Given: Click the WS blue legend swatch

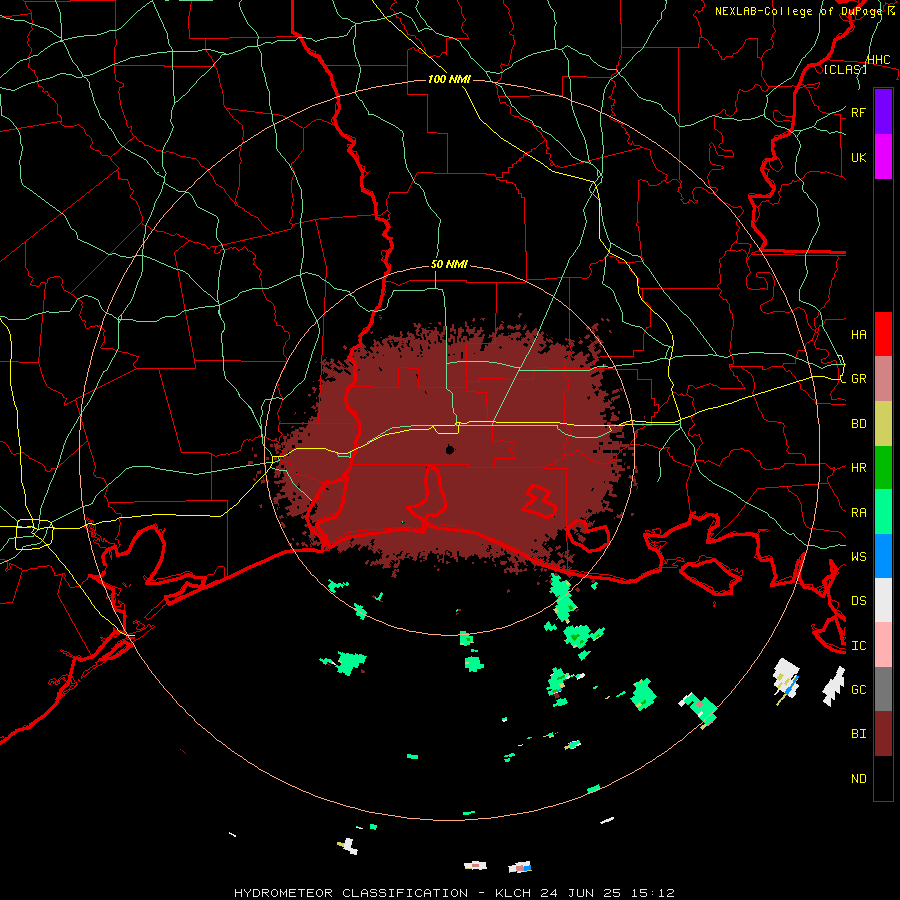Looking at the screenshot, I should click(x=883, y=556).
